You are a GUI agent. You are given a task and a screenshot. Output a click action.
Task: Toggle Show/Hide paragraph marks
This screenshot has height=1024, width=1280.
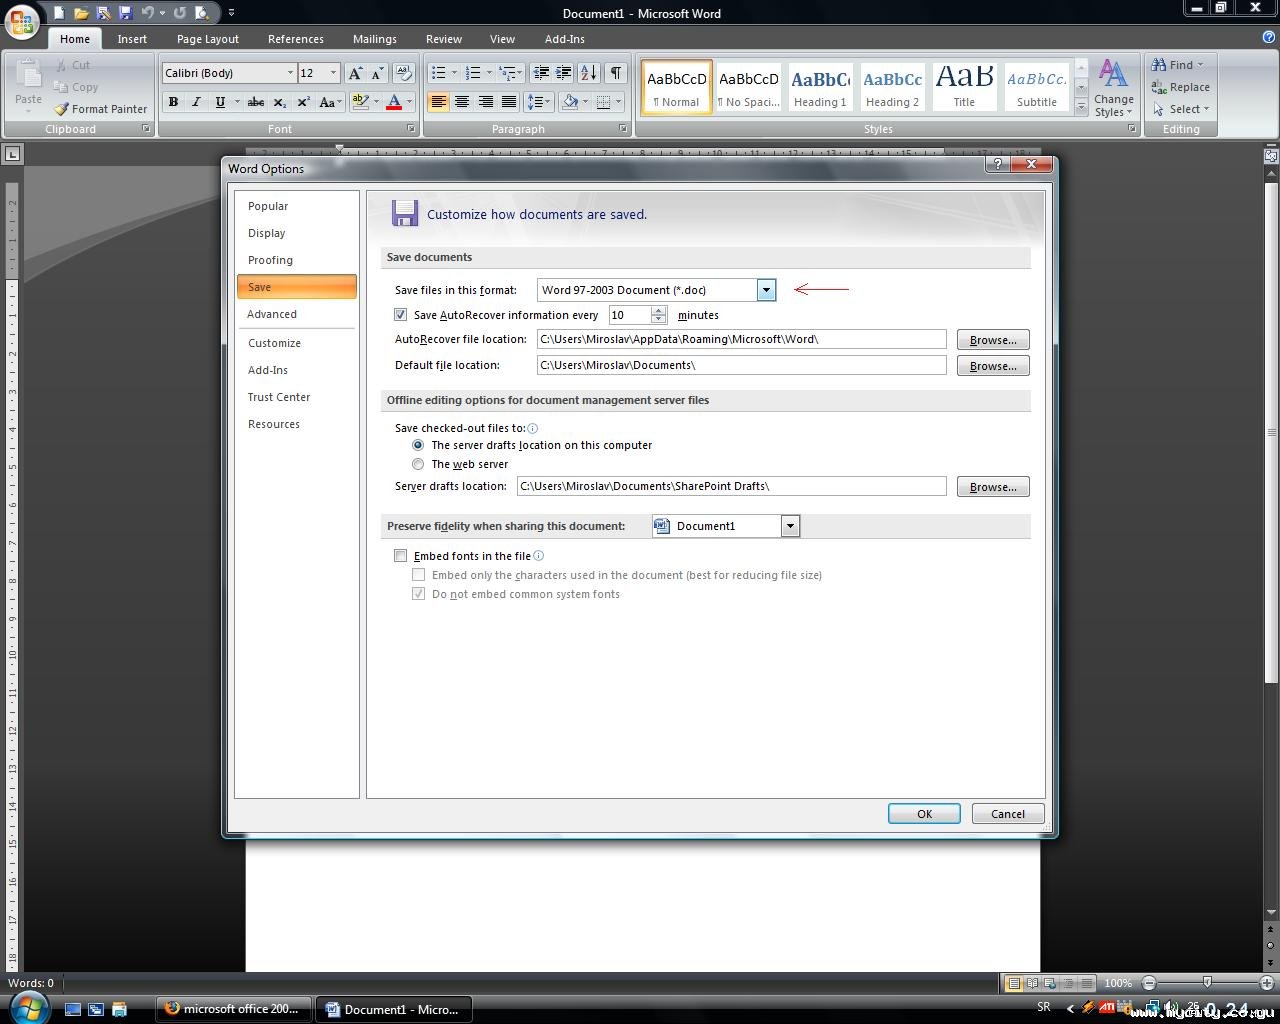pyautogui.click(x=616, y=73)
